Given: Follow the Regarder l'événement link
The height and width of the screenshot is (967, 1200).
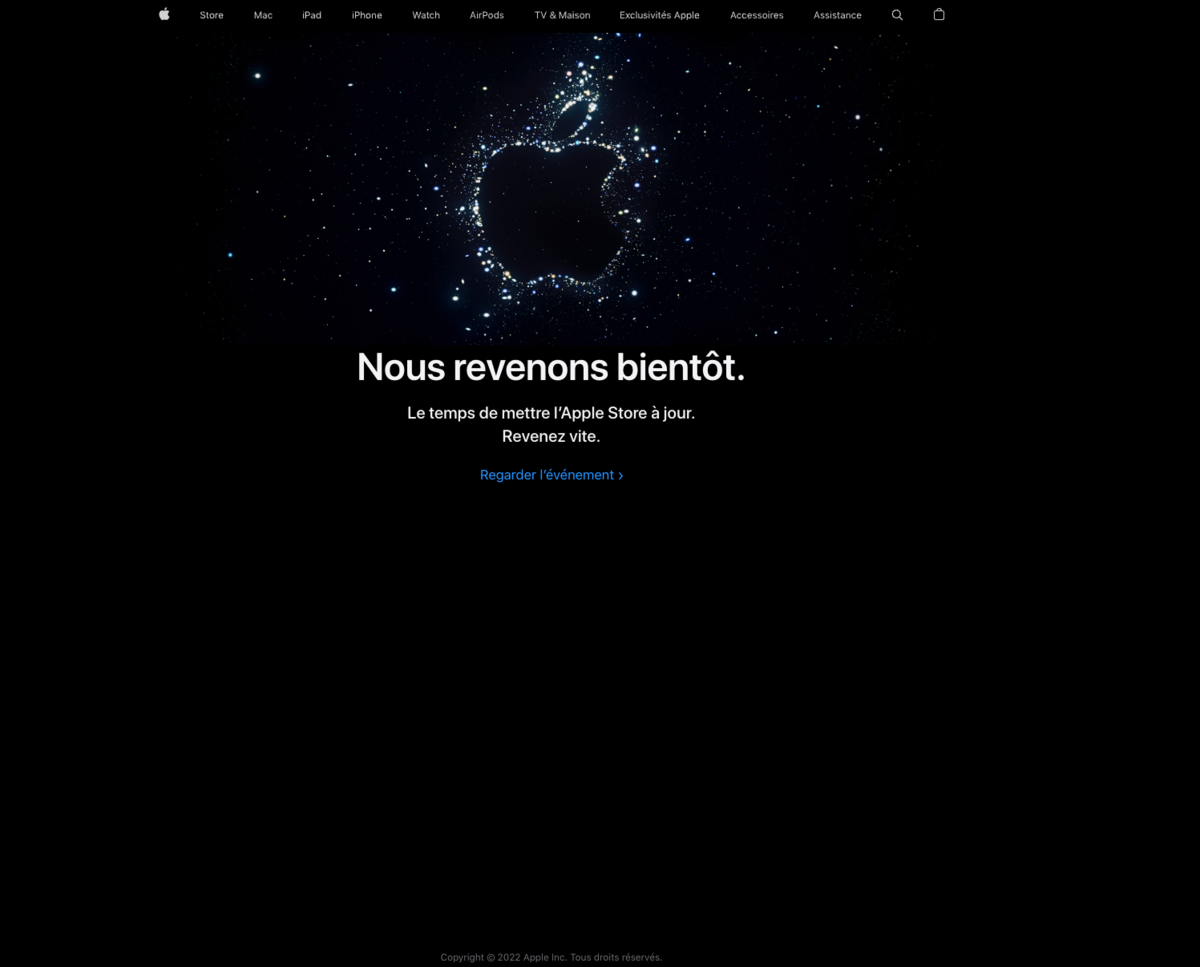Looking at the screenshot, I should click(551, 475).
